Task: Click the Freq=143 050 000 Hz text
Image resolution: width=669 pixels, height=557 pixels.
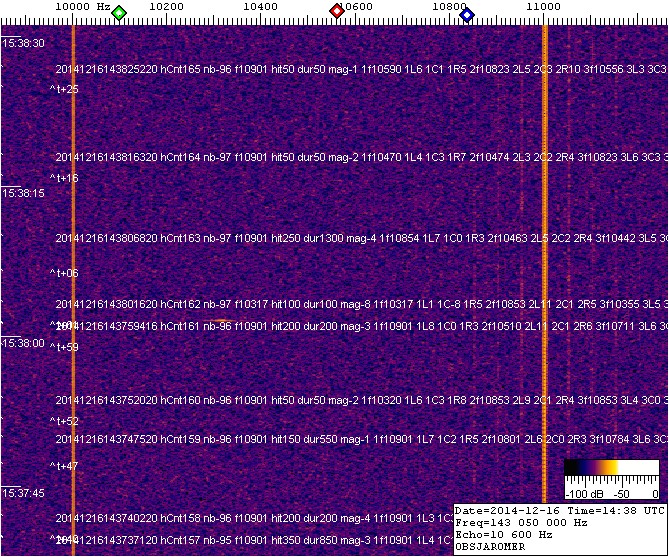Action: pyautogui.click(x=519, y=522)
